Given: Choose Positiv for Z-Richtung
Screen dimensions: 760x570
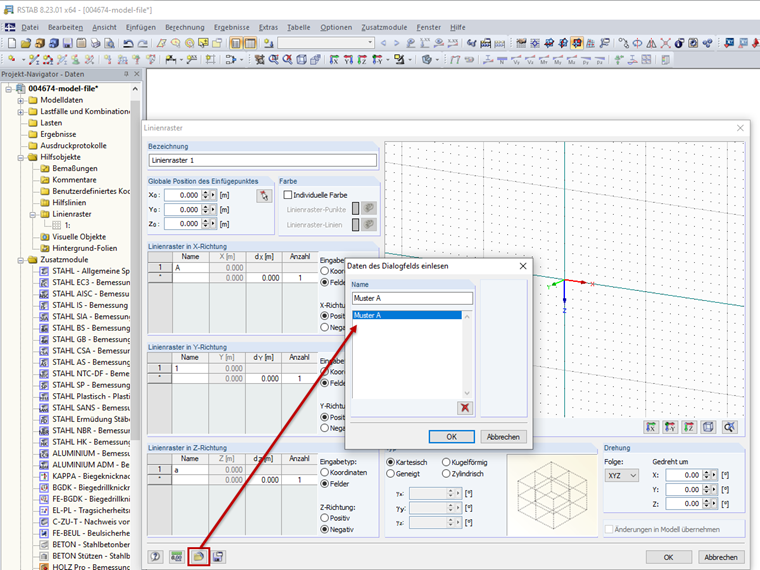Looking at the screenshot, I should [x=324, y=516].
